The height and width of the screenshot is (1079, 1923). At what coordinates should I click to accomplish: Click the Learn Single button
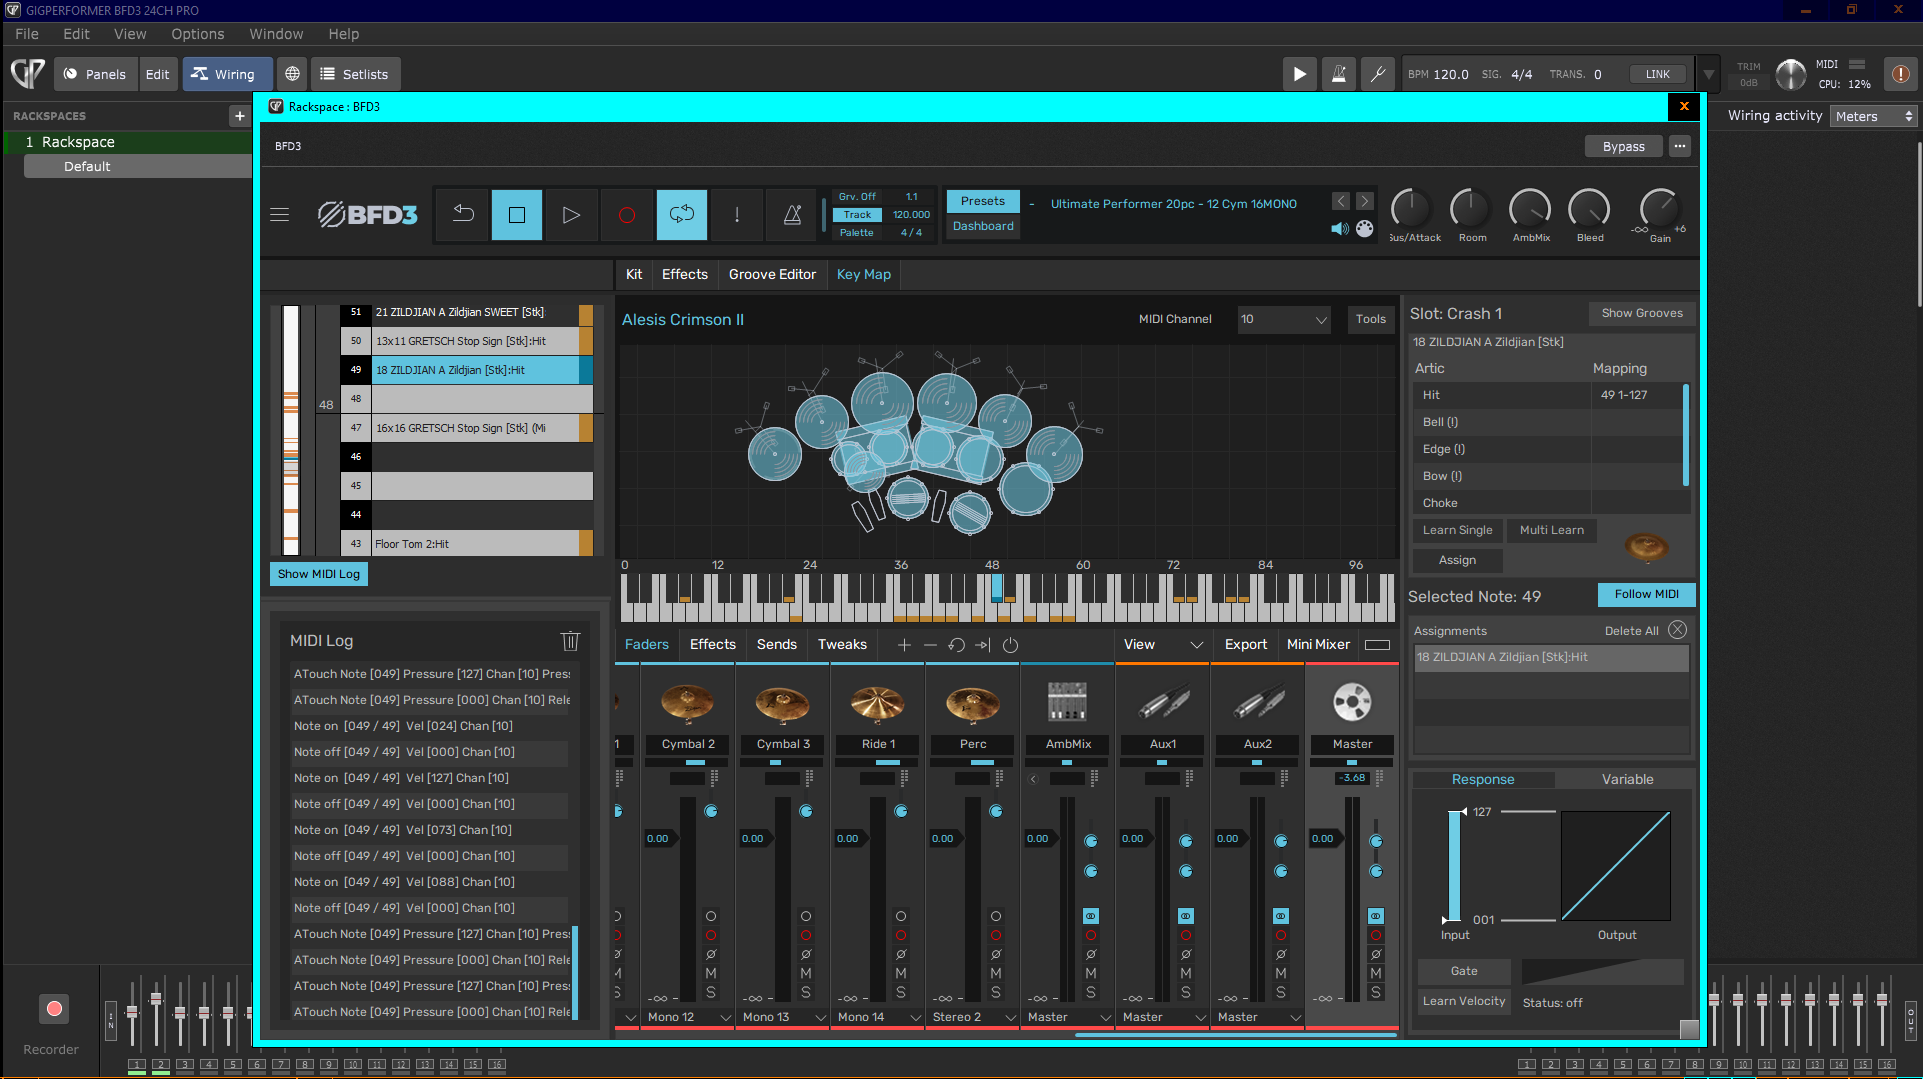click(x=1457, y=530)
